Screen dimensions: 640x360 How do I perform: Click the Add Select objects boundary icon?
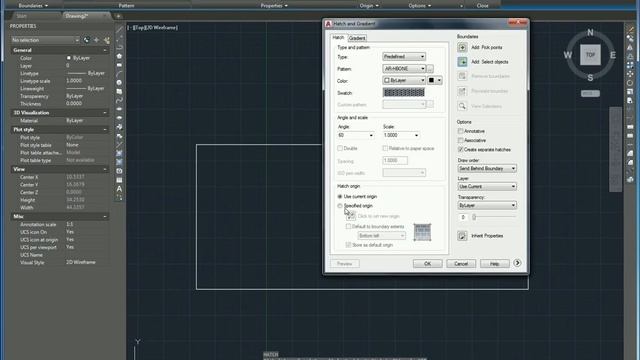462,62
